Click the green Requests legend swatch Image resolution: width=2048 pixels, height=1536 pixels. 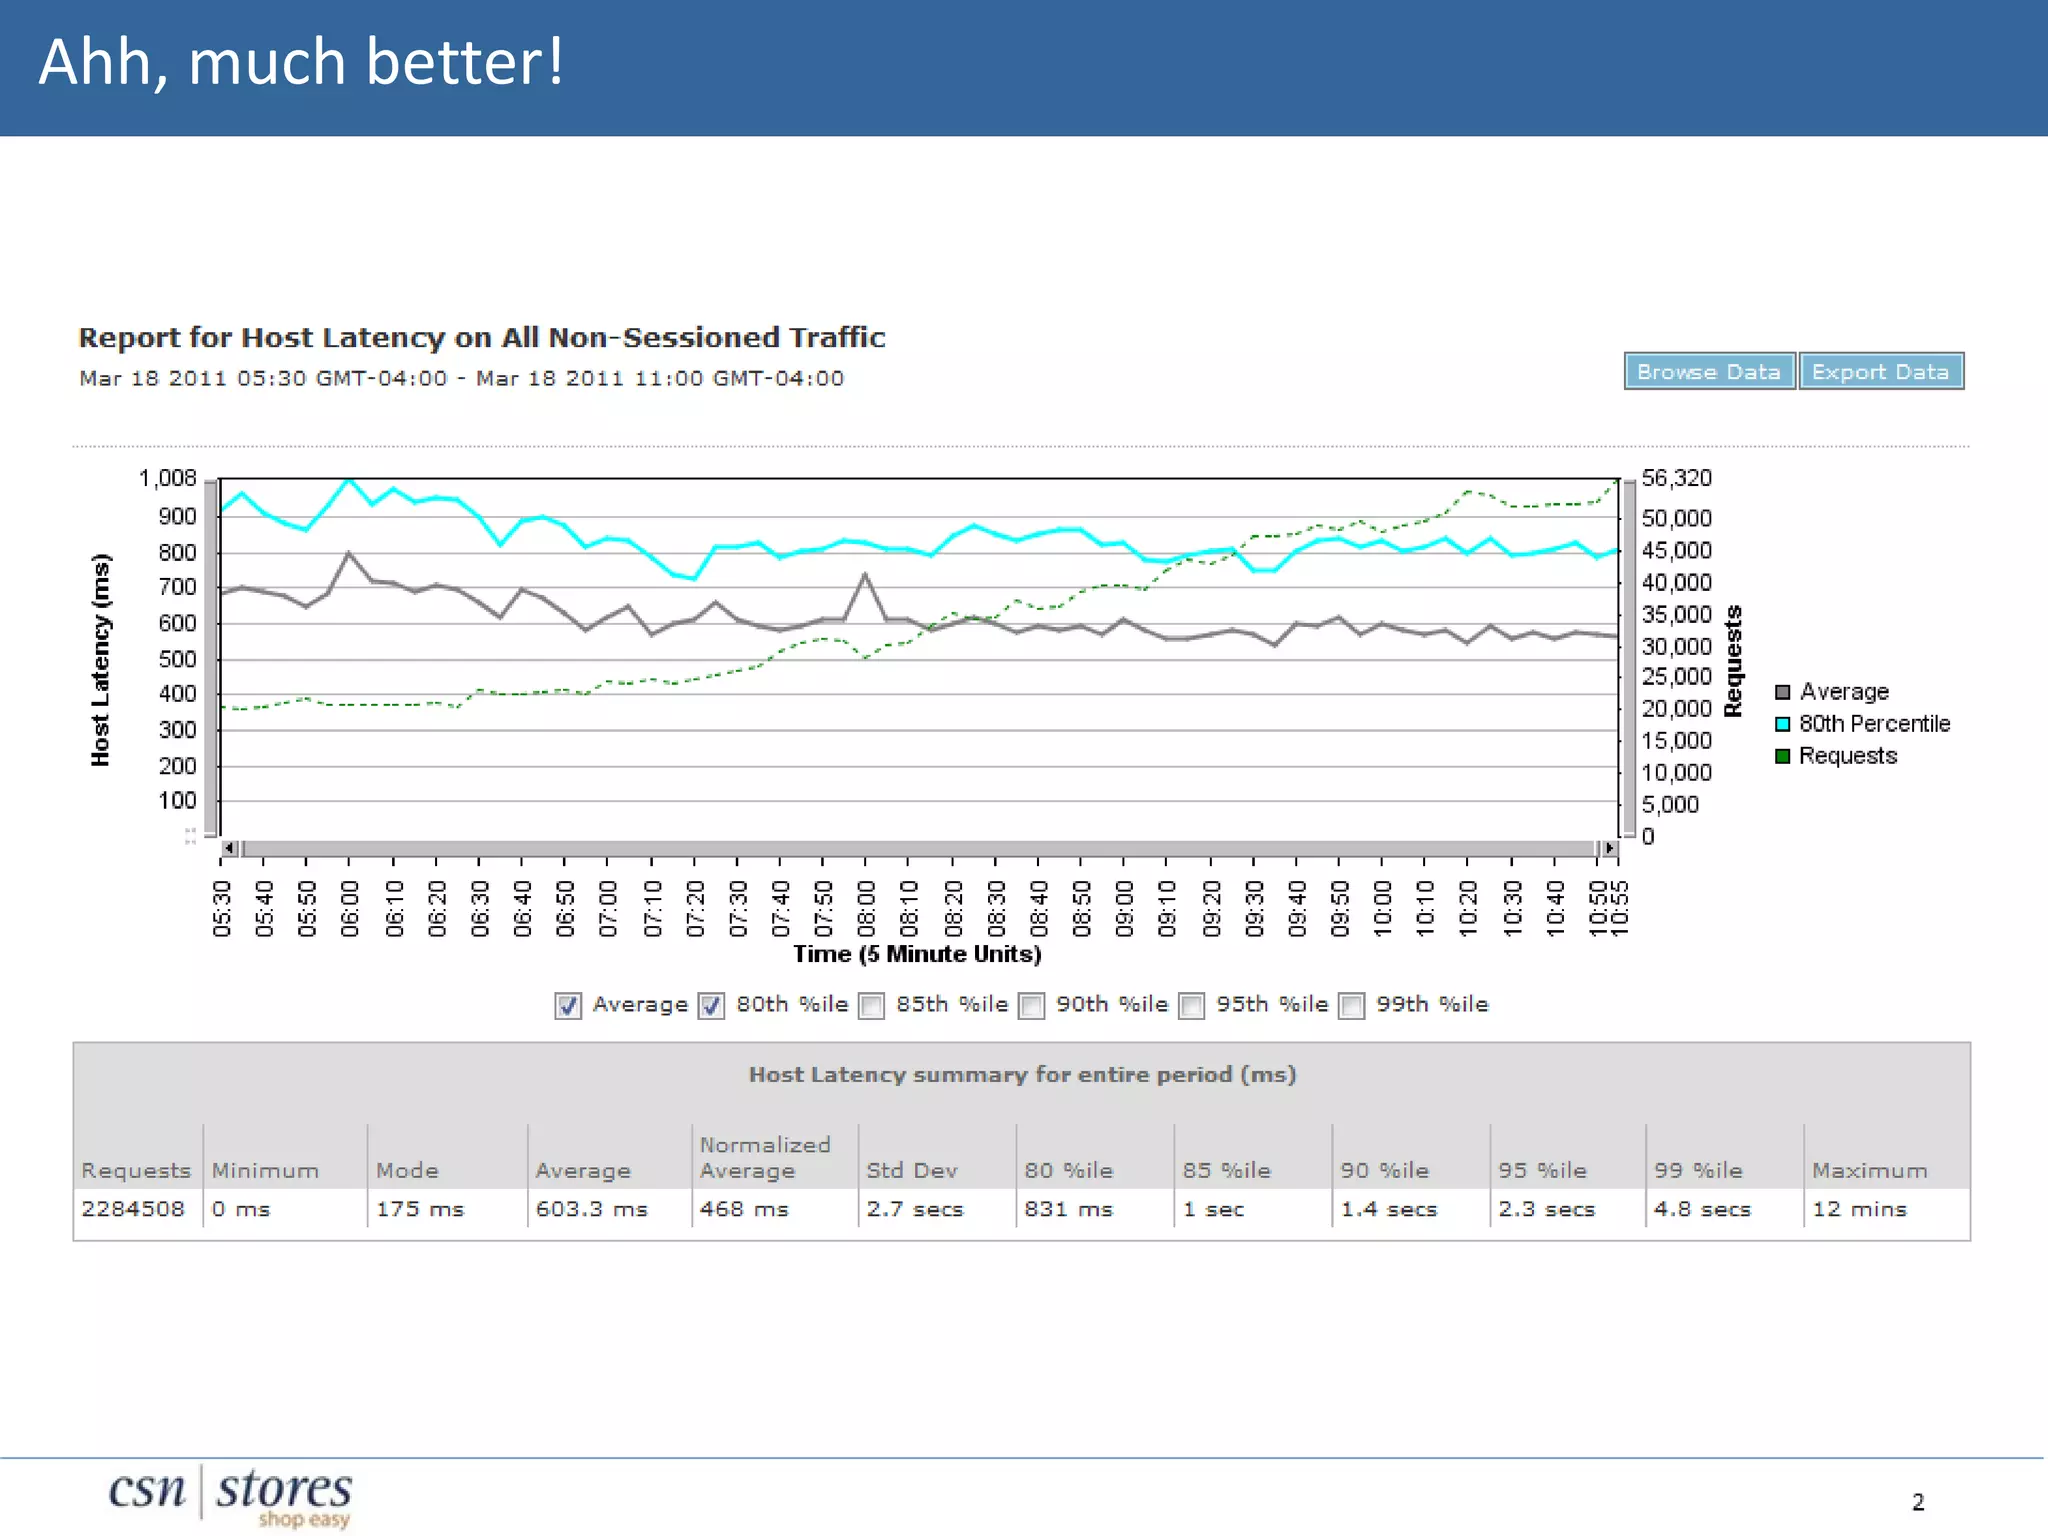(1782, 756)
